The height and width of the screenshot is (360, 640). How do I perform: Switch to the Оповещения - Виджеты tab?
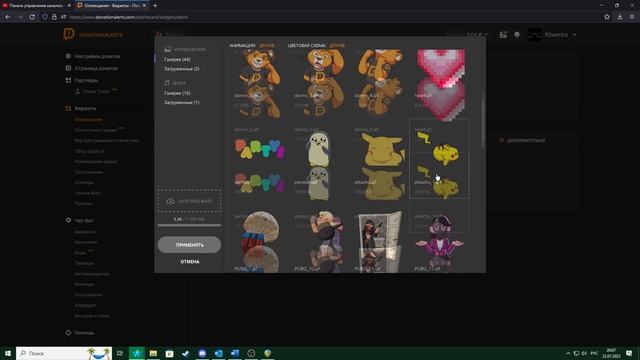111,6
